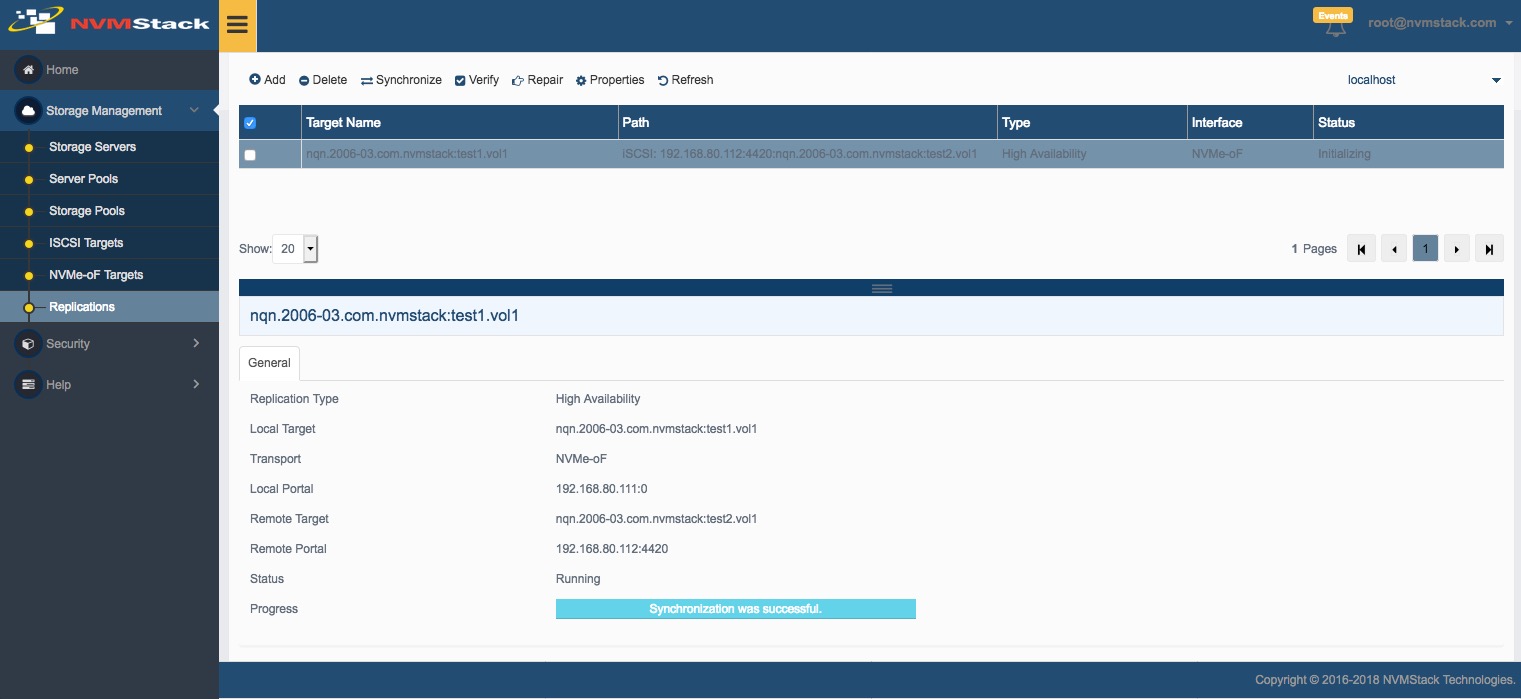Click page number 1 button
1521x699 pixels.
tap(1425, 249)
